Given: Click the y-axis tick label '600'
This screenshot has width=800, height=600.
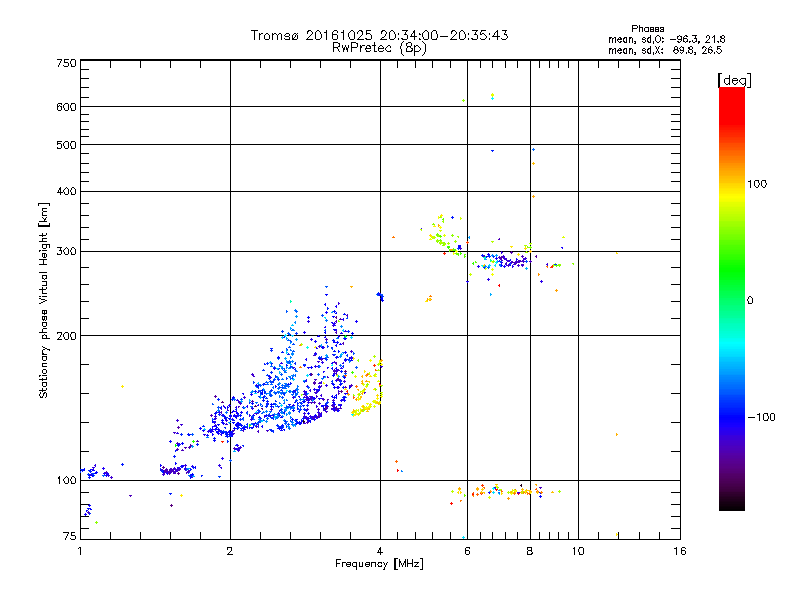Looking at the screenshot, I should point(66,107).
